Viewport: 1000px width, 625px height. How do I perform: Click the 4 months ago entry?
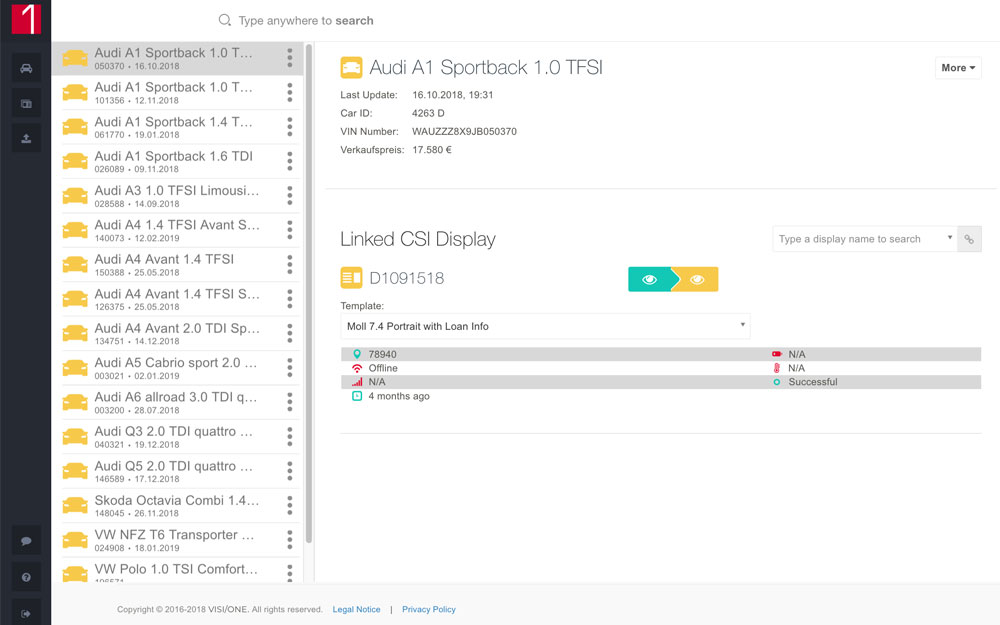[399, 396]
